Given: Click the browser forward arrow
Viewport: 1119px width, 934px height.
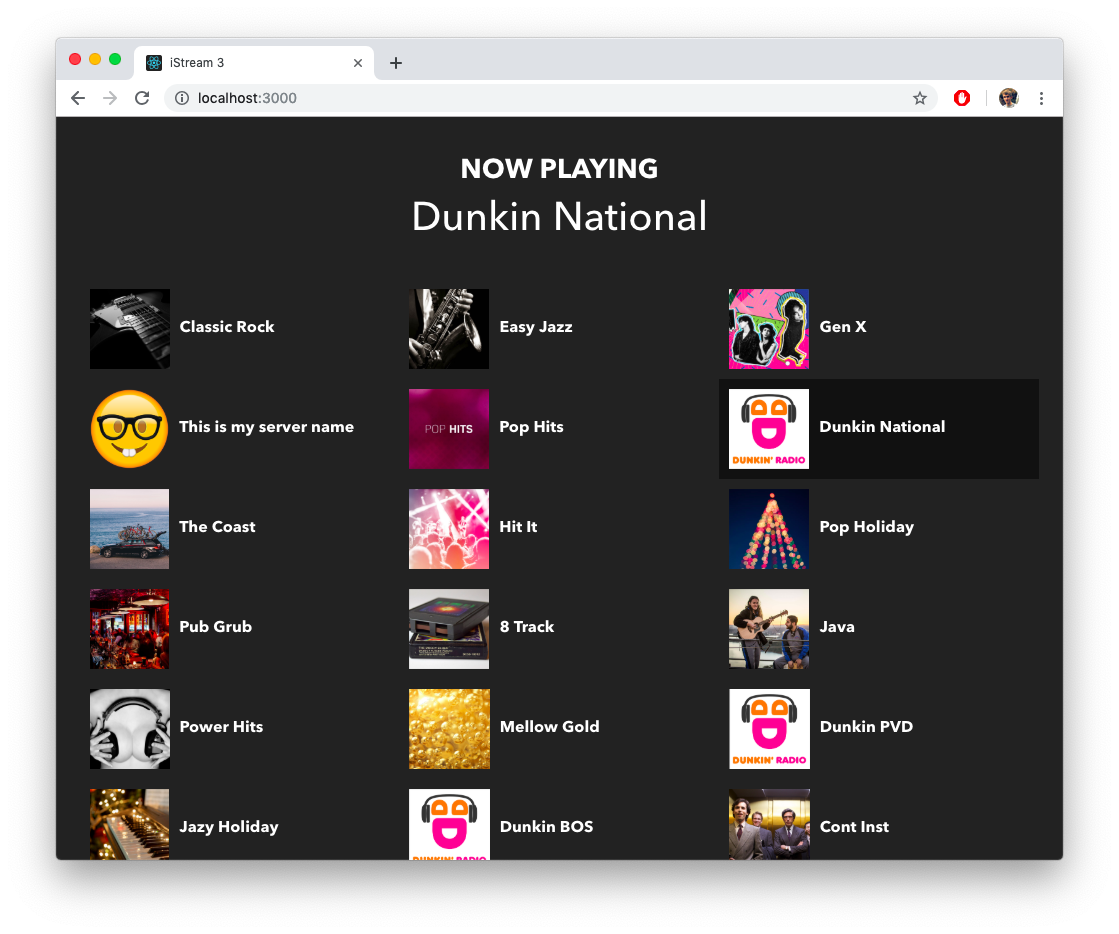Looking at the screenshot, I should pos(110,98).
